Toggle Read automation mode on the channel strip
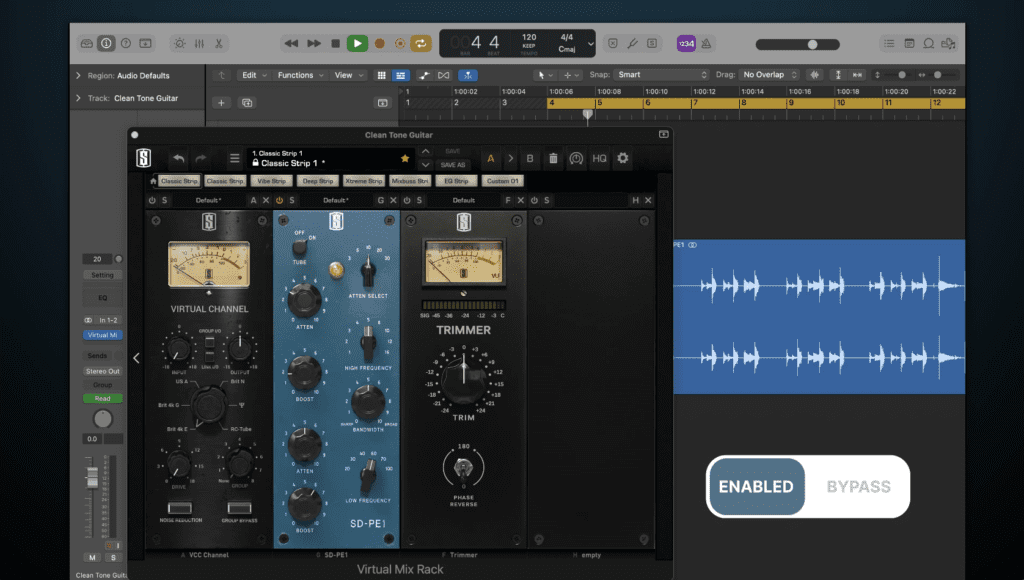 coord(103,398)
